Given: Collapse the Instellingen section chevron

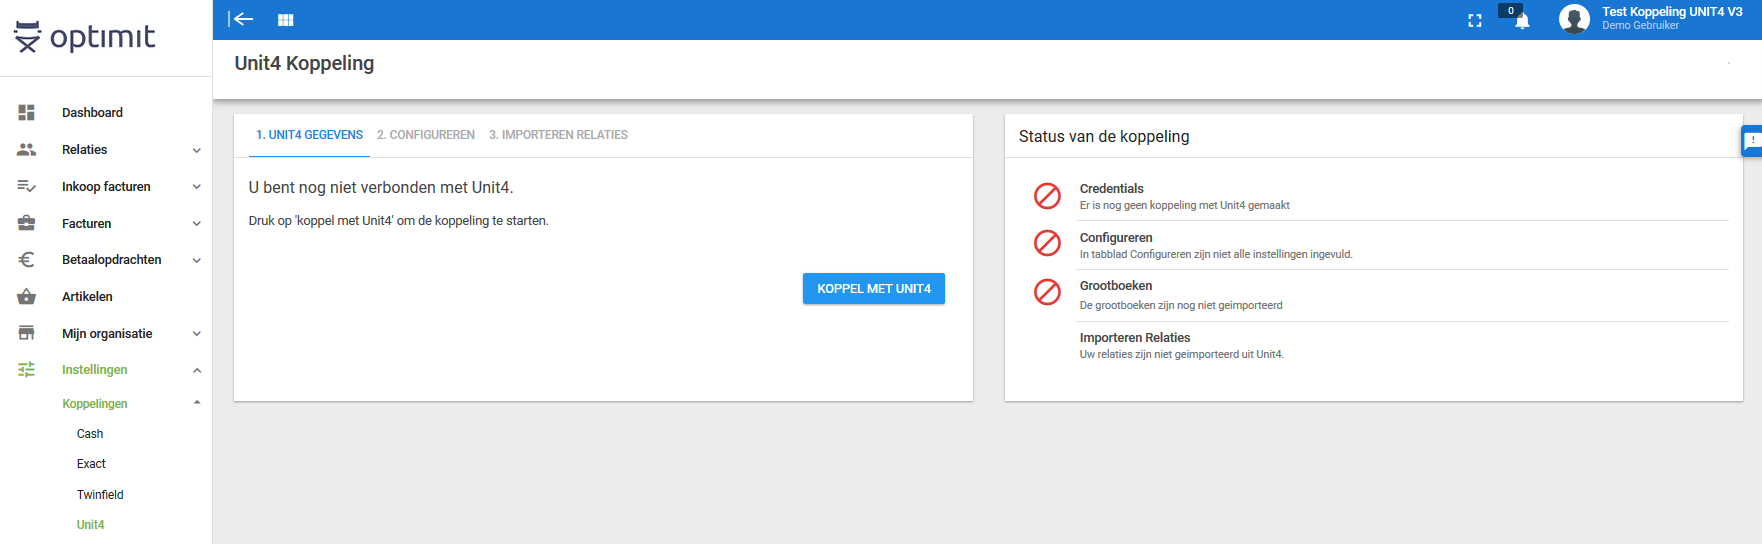Looking at the screenshot, I should tap(197, 370).
